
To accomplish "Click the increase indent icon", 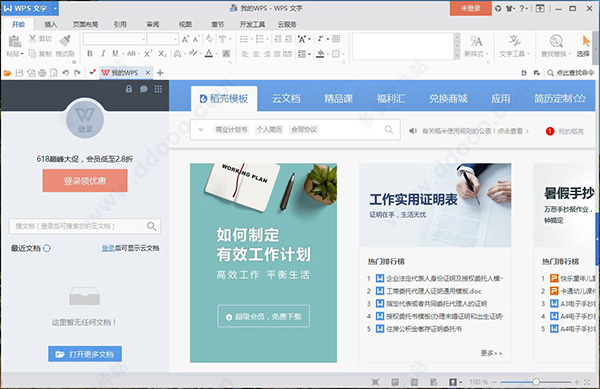I will point(289,39).
